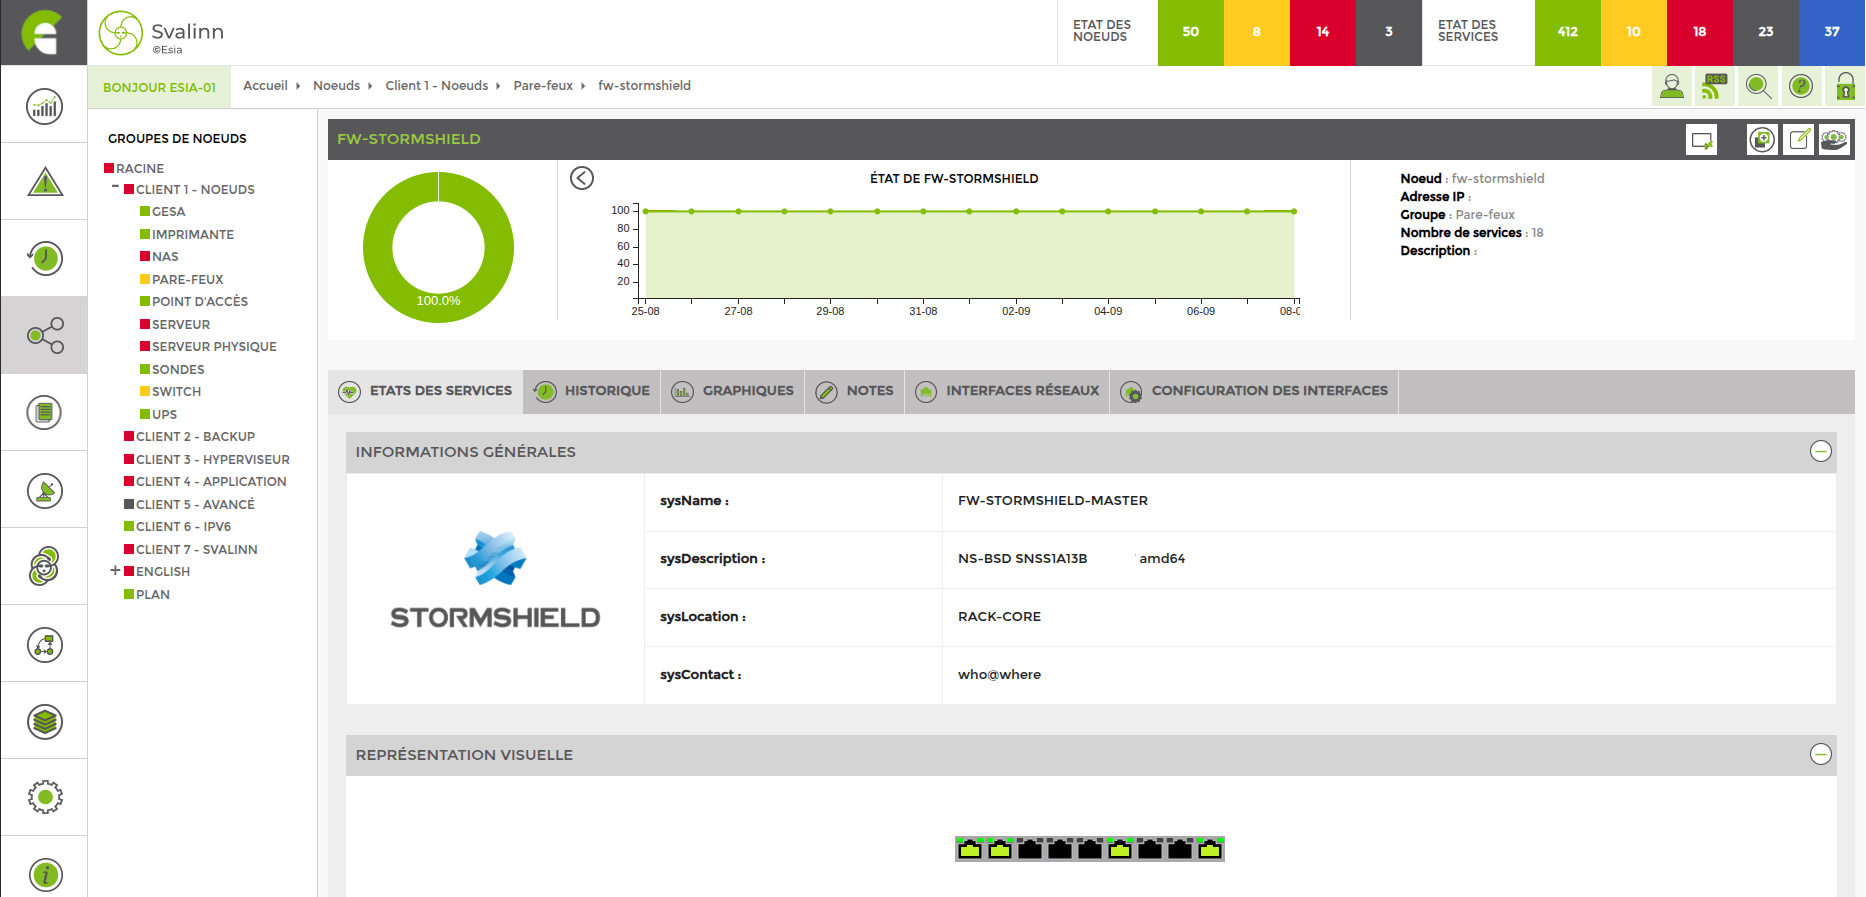Open the clock history sidebar icon

[44, 258]
